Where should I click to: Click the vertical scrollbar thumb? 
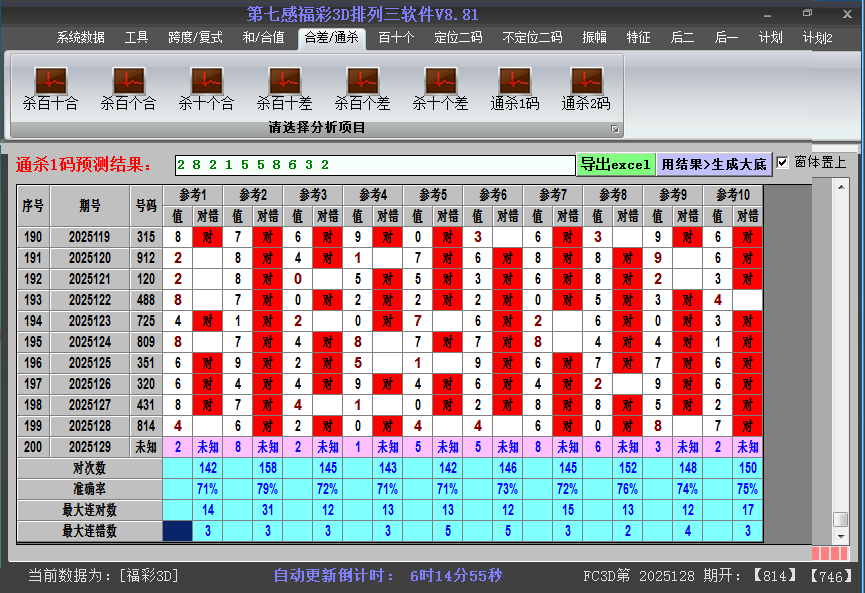coord(841,519)
